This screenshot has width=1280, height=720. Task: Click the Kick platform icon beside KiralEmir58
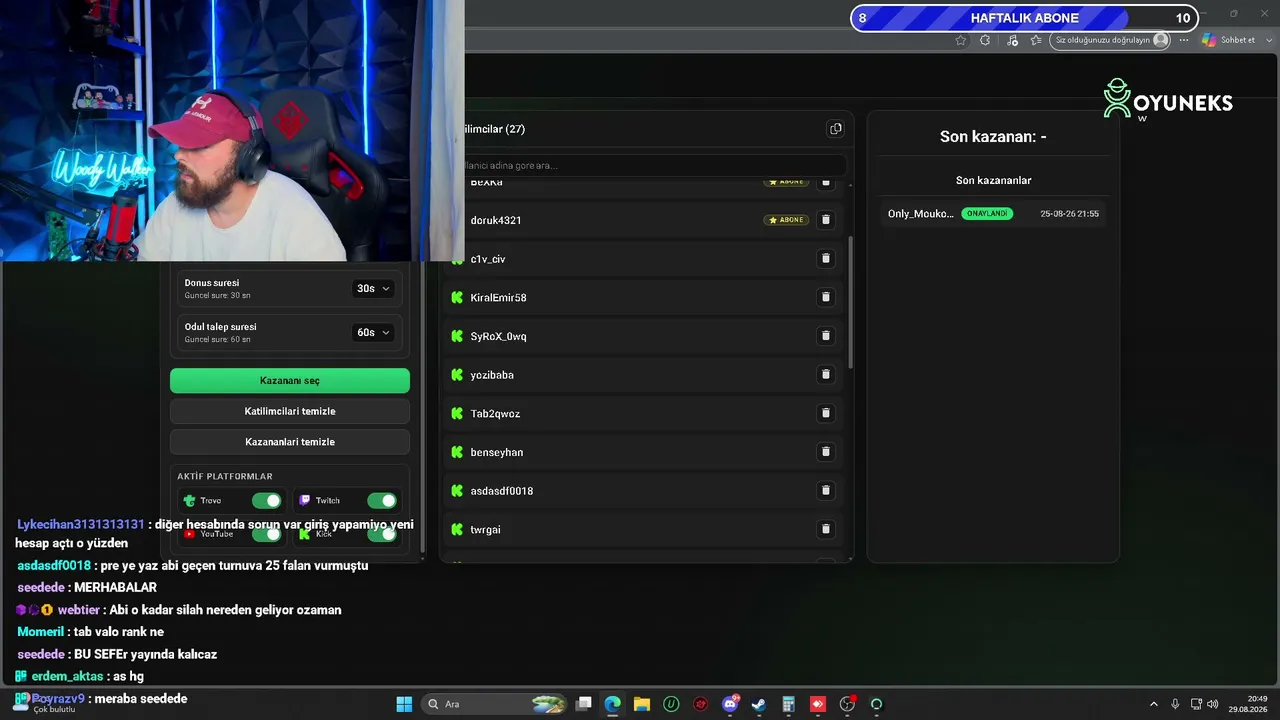click(457, 297)
